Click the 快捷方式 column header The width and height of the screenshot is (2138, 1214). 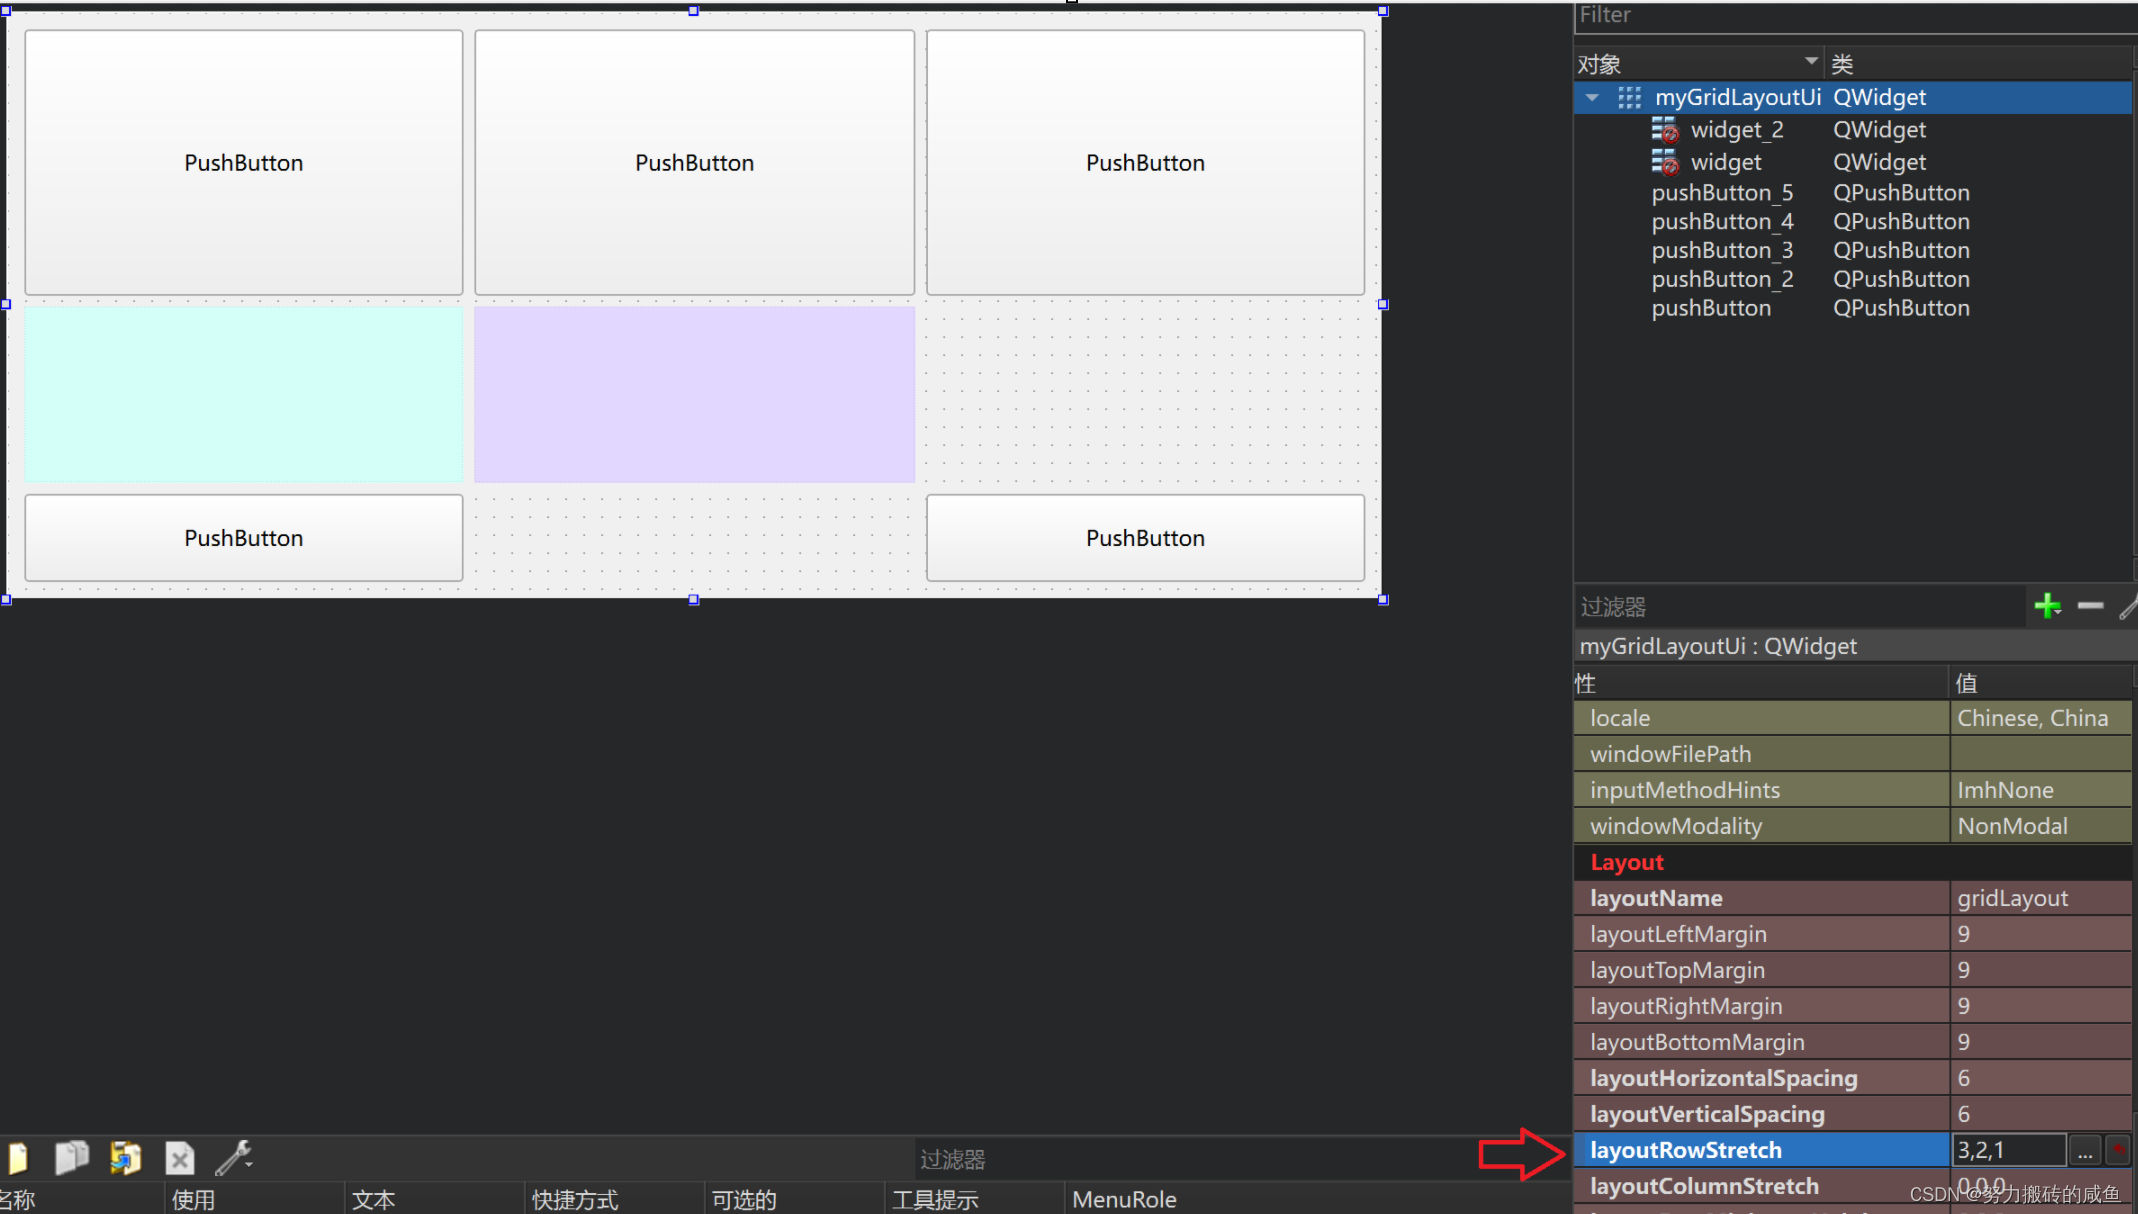pyautogui.click(x=575, y=1199)
